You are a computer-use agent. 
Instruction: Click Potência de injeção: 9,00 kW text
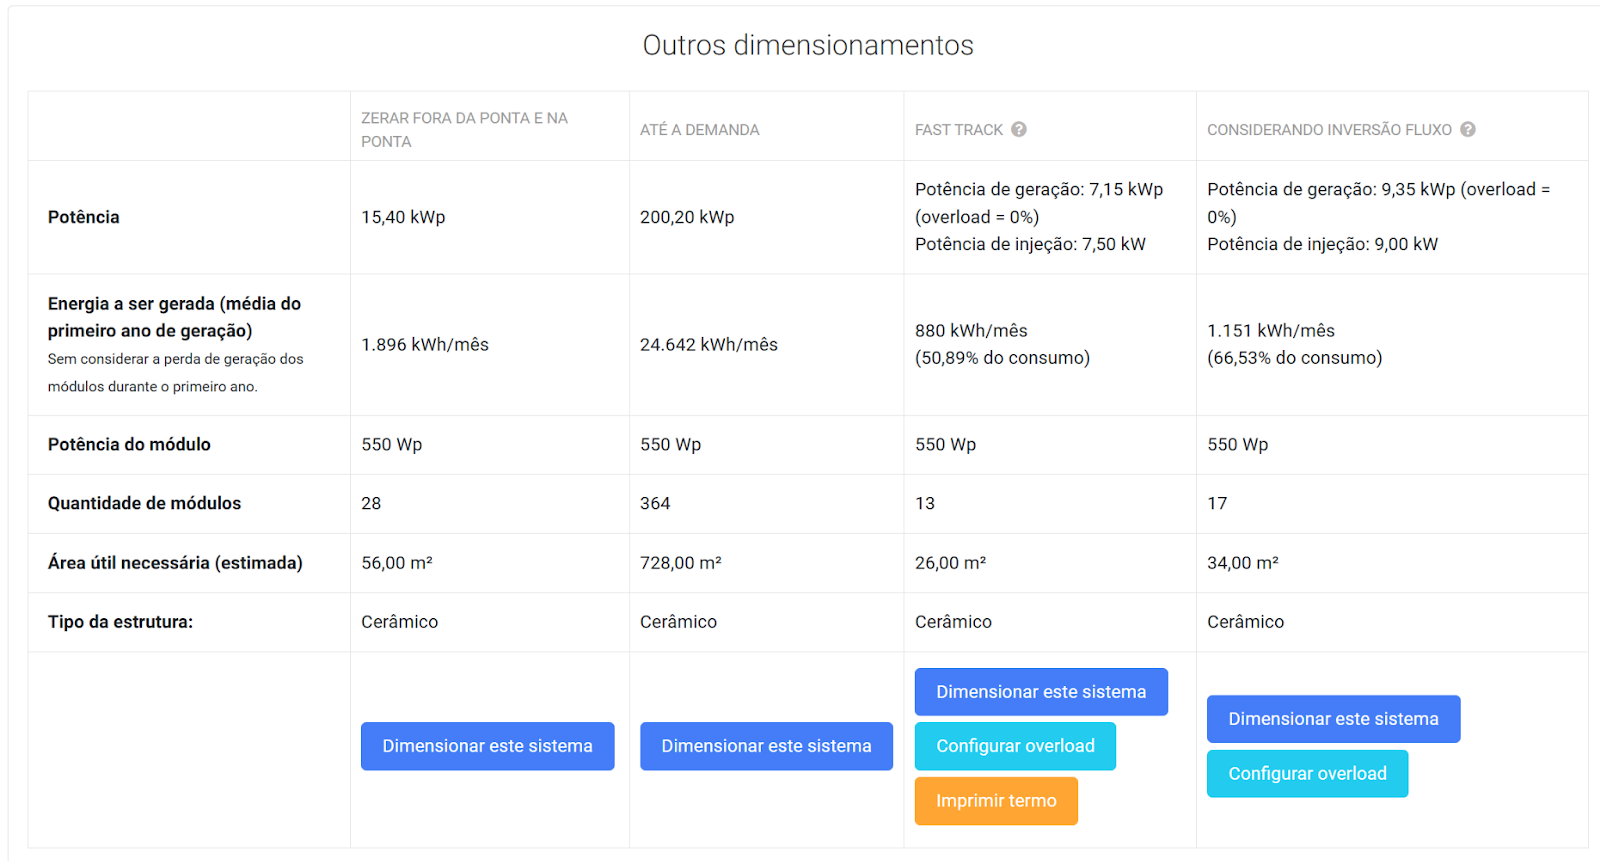1322,244
